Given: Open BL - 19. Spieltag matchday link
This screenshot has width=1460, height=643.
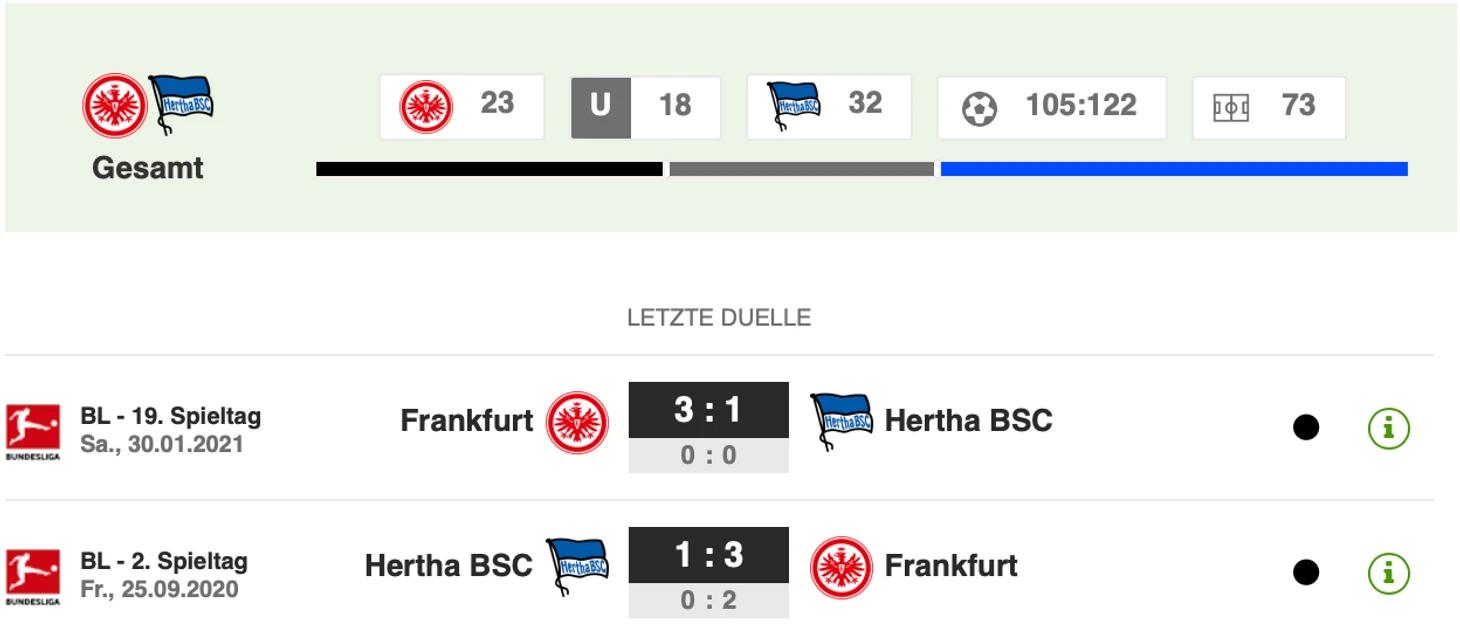Looking at the screenshot, I should point(171,416).
